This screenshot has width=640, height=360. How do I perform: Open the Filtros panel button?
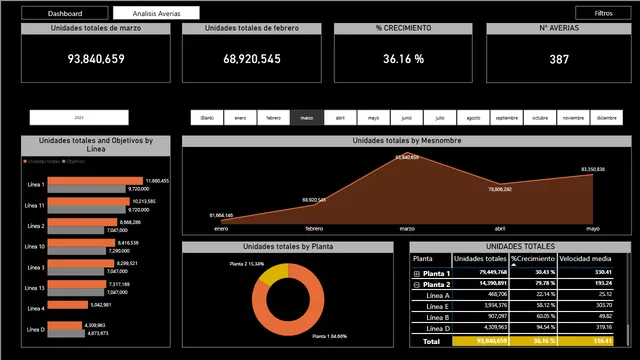603,13
